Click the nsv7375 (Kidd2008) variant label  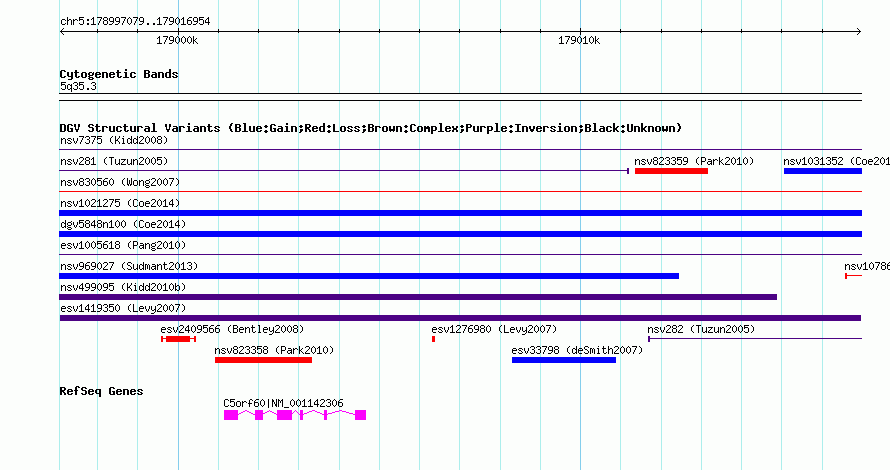point(114,140)
